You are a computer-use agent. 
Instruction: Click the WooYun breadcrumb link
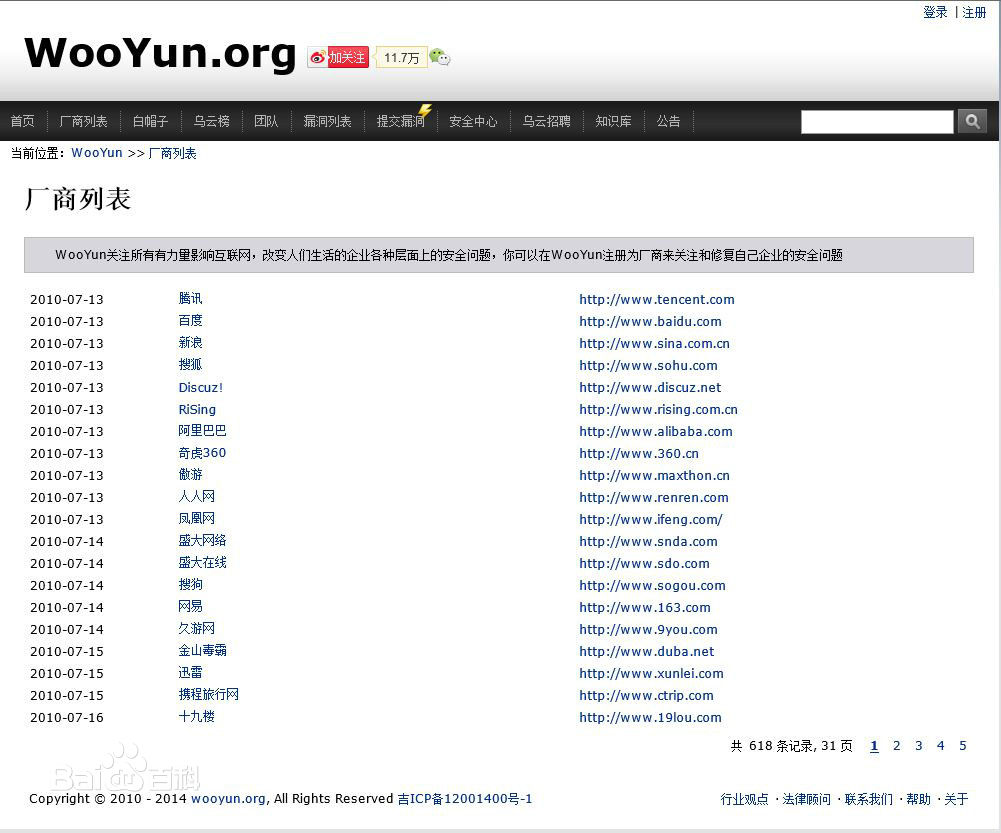(97, 153)
